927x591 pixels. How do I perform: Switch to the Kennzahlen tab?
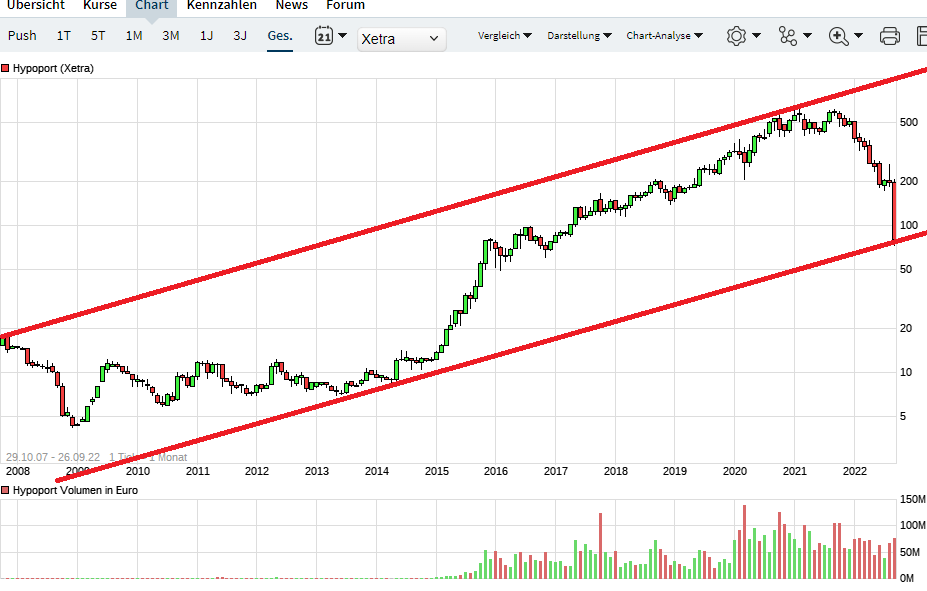pos(221,6)
